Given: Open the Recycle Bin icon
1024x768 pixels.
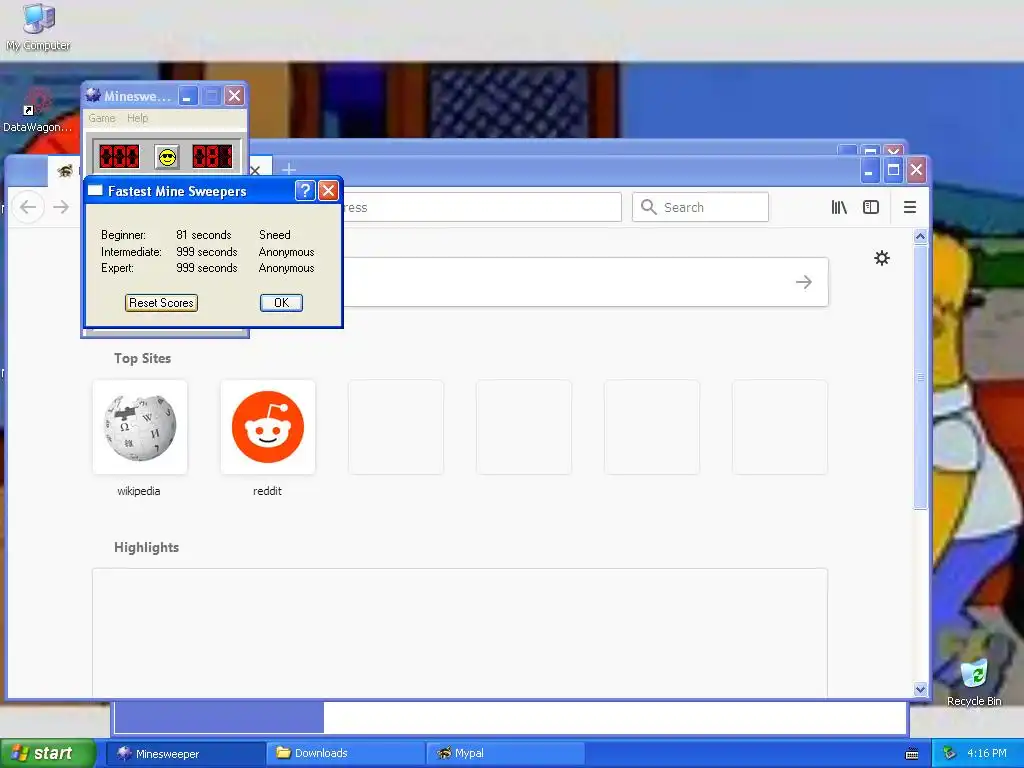Looking at the screenshot, I should coord(974,682).
